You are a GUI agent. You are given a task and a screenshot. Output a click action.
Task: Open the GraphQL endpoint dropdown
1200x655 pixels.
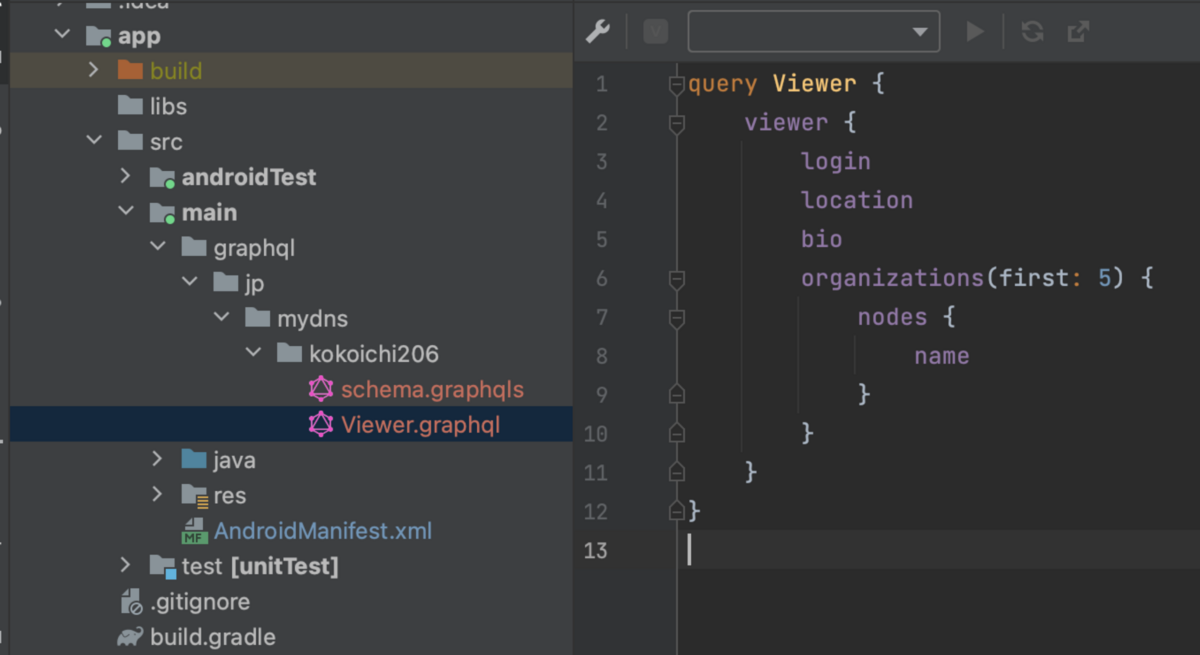click(x=919, y=31)
